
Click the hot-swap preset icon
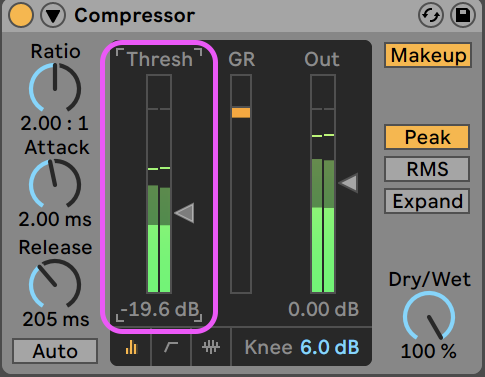431,15
